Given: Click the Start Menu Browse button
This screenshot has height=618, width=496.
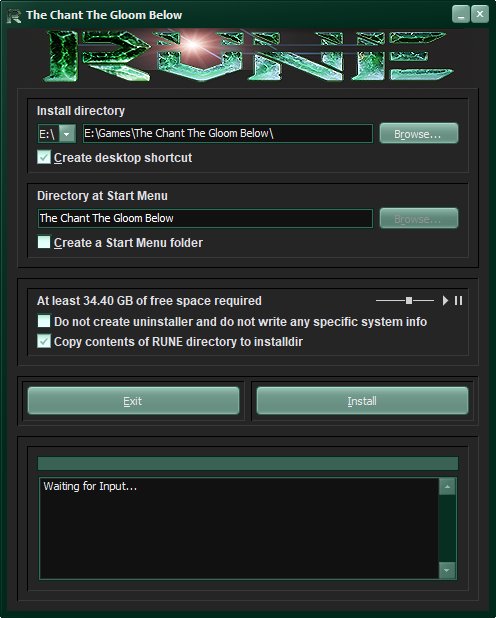Looking at the screenshot, I should coord(419,218).
